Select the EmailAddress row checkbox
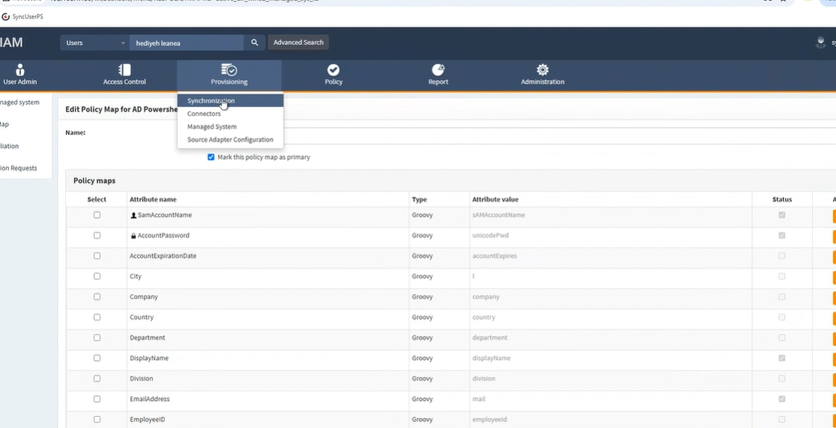The height and width of the screenshot is (428, 836). (97, 399)
